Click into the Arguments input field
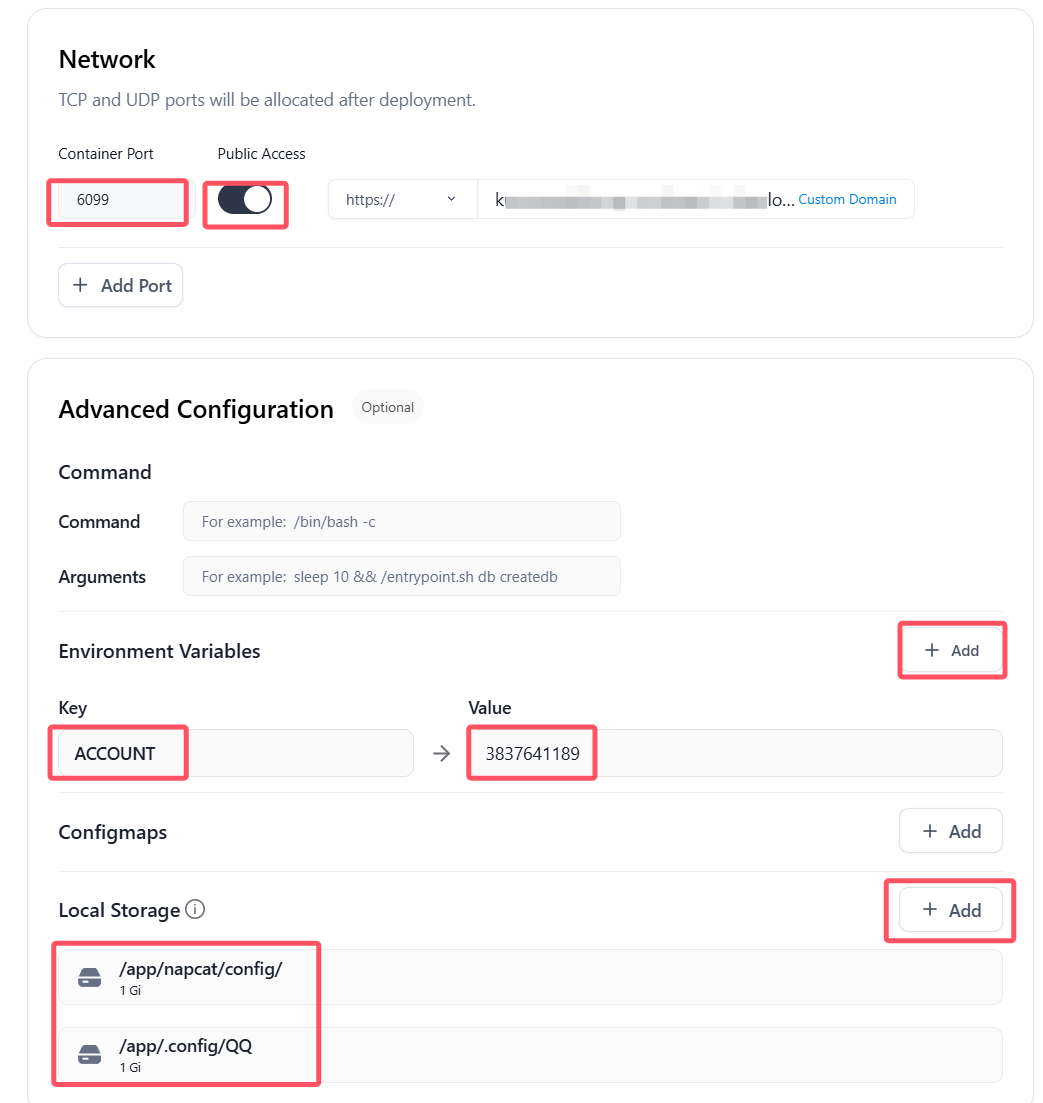This screenshot has width=1043, height=1103. (402, 576)
